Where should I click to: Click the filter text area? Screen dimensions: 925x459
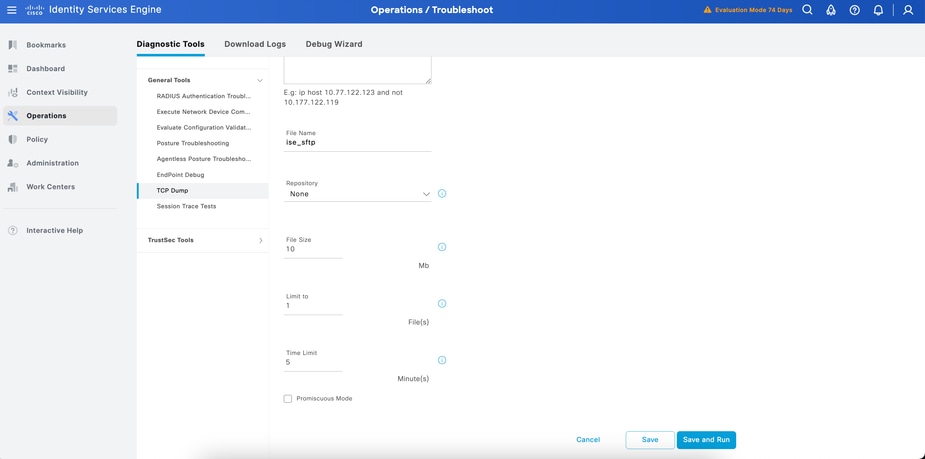click(357, 70)
